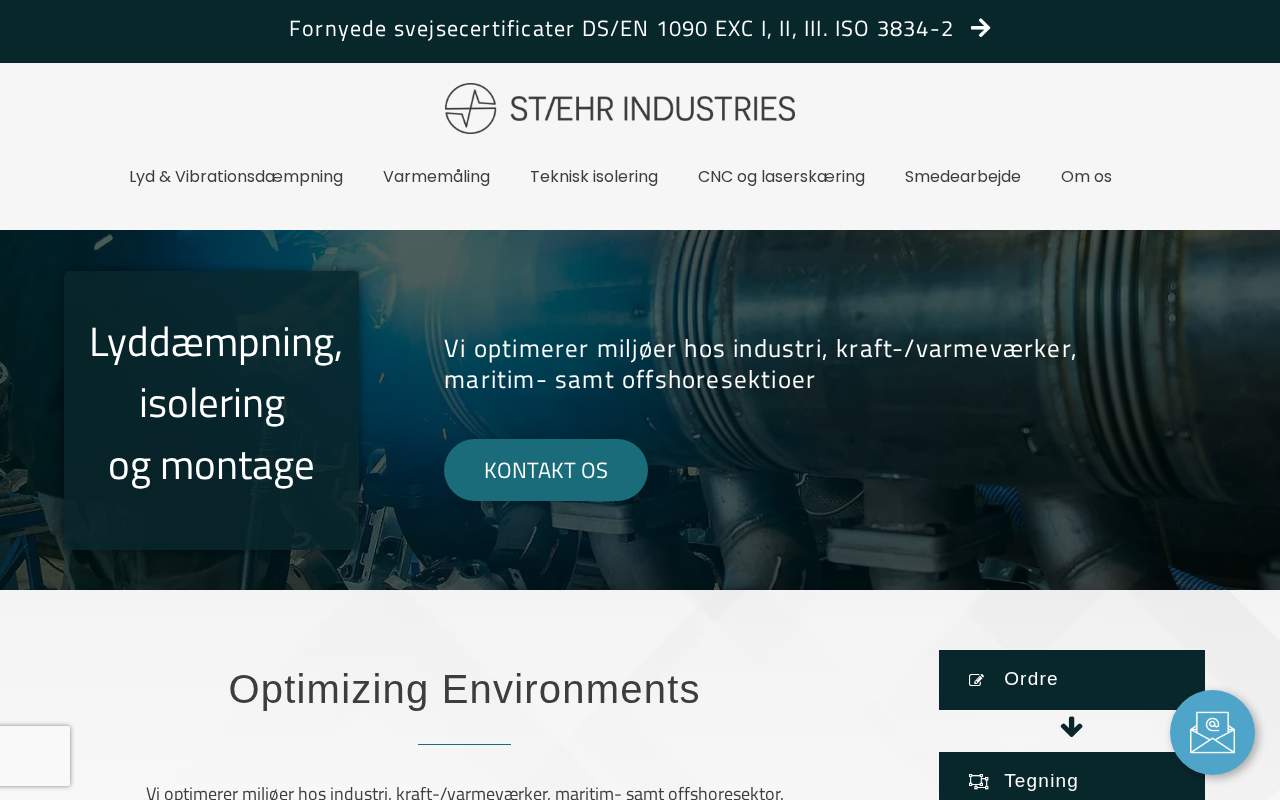This screenshot has width=1280, height=800.
Task: Go to Smedearbejde page
Action: click(x=963, y=176)
